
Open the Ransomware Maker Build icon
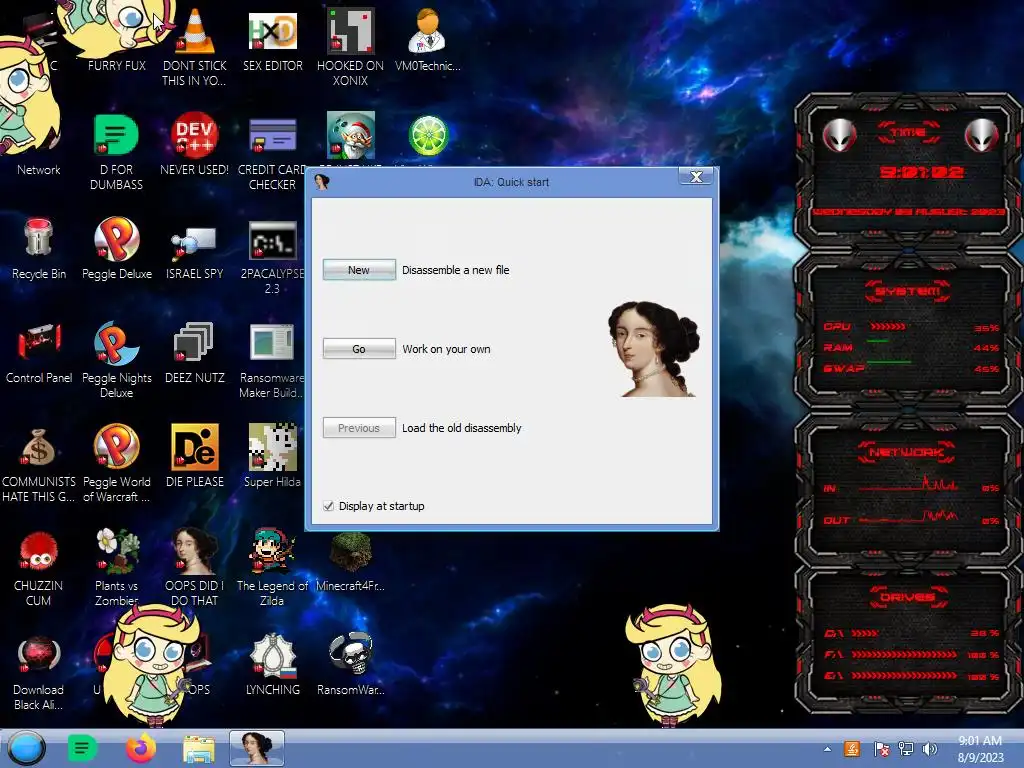pyautogui.click(x=272, y=359)
